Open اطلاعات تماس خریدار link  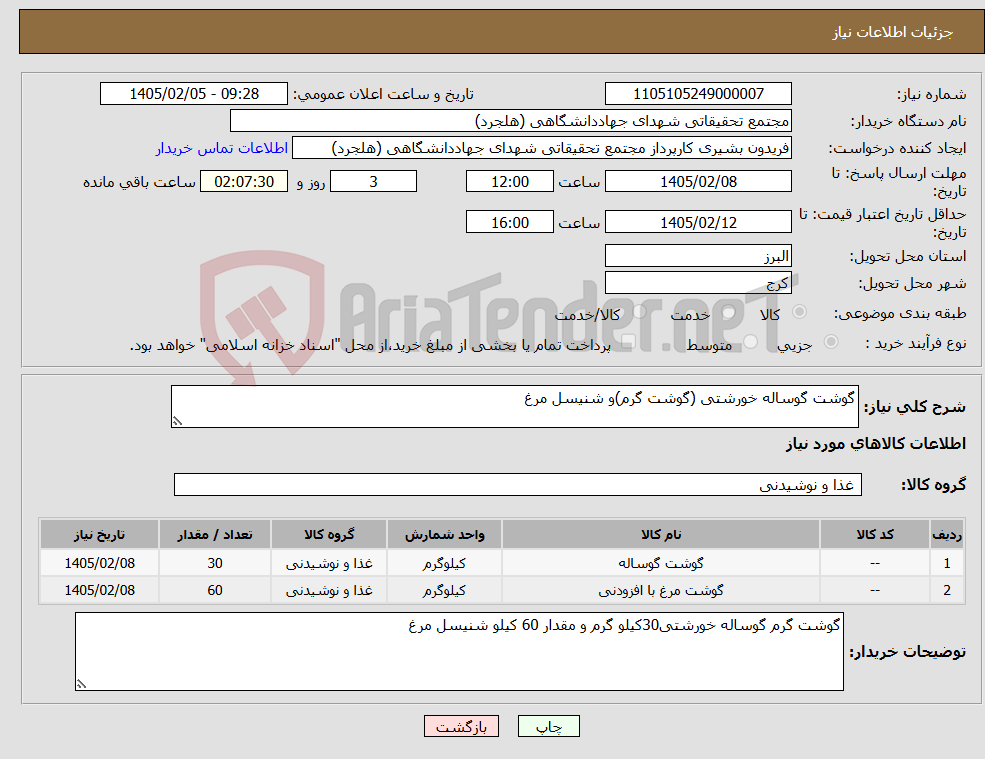[222, 148]
